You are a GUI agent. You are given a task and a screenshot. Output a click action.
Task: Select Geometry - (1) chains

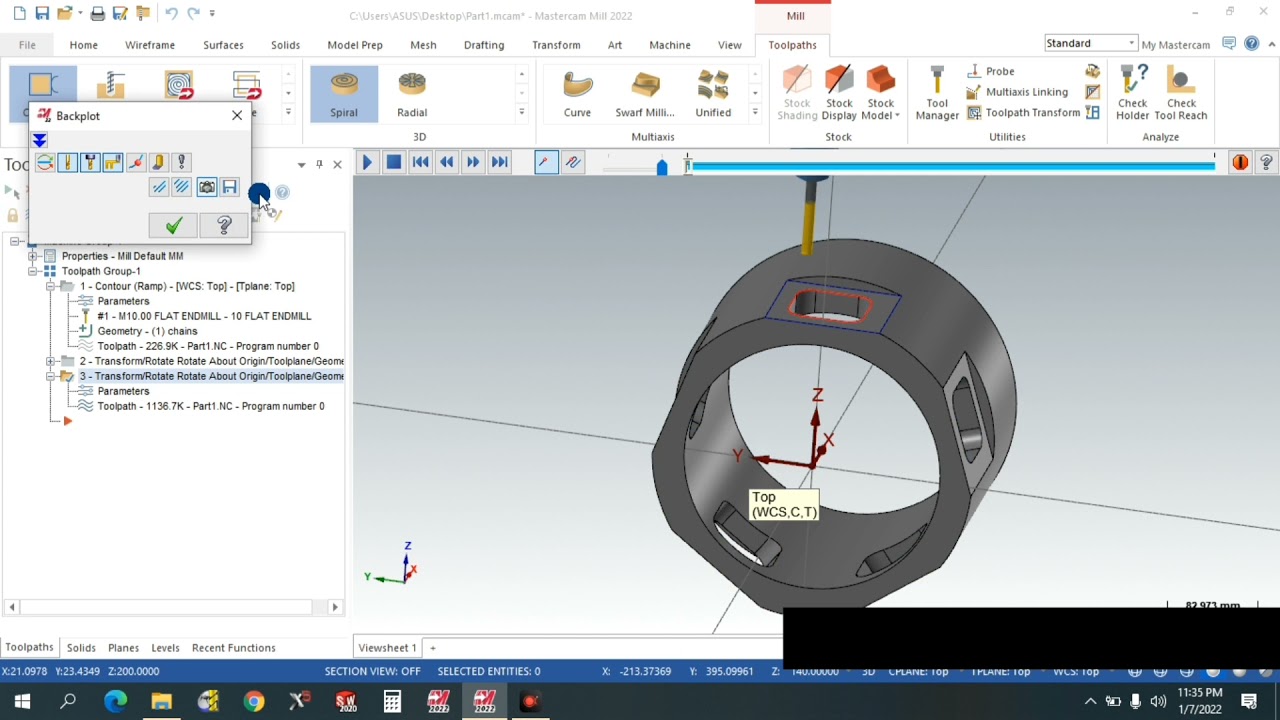point(147,331)
